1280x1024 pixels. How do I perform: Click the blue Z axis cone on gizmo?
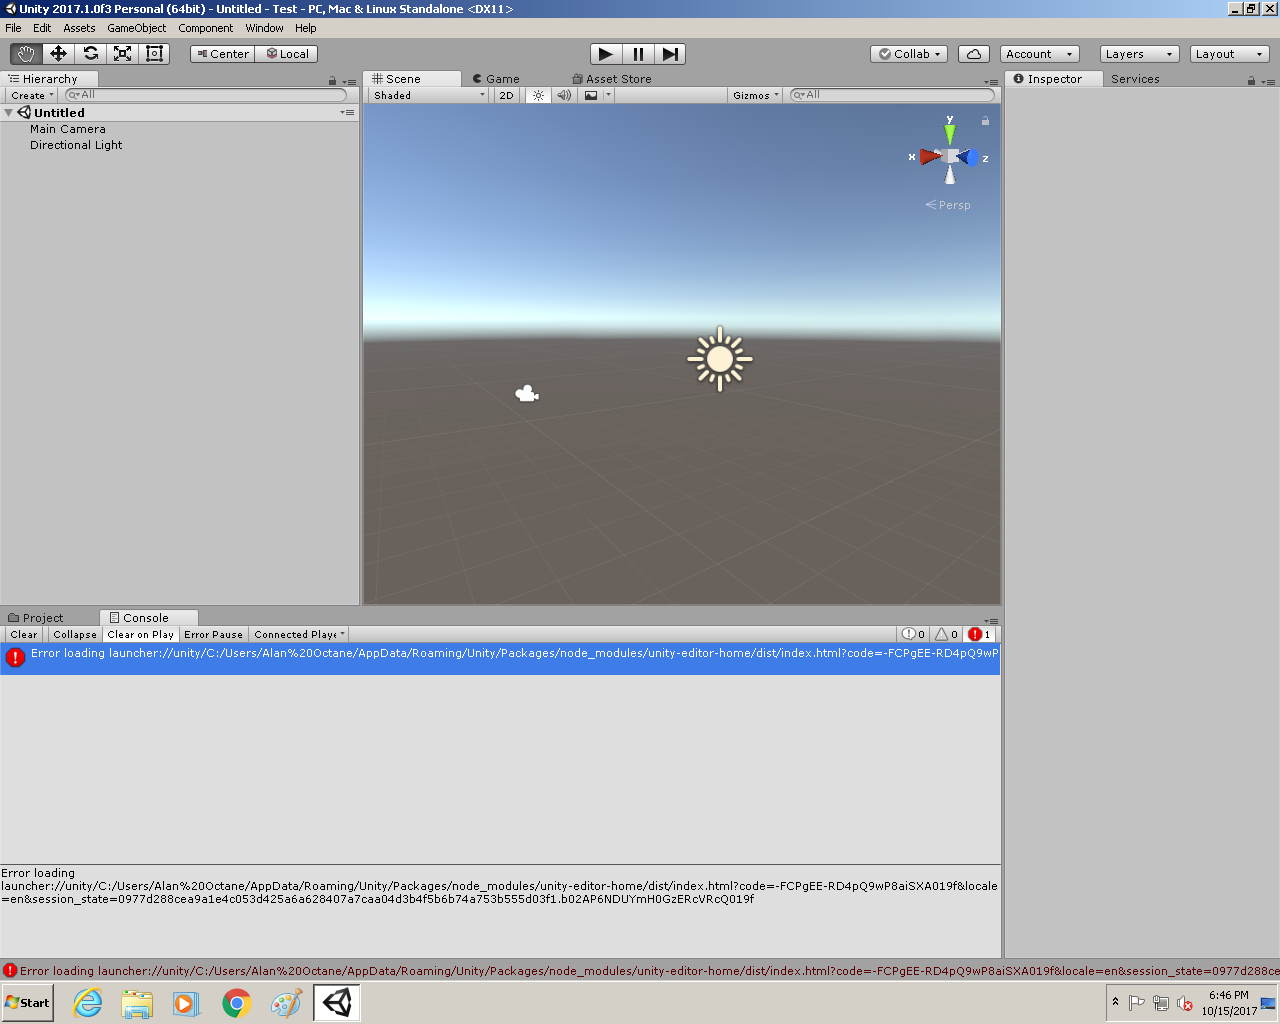[968, 157]
